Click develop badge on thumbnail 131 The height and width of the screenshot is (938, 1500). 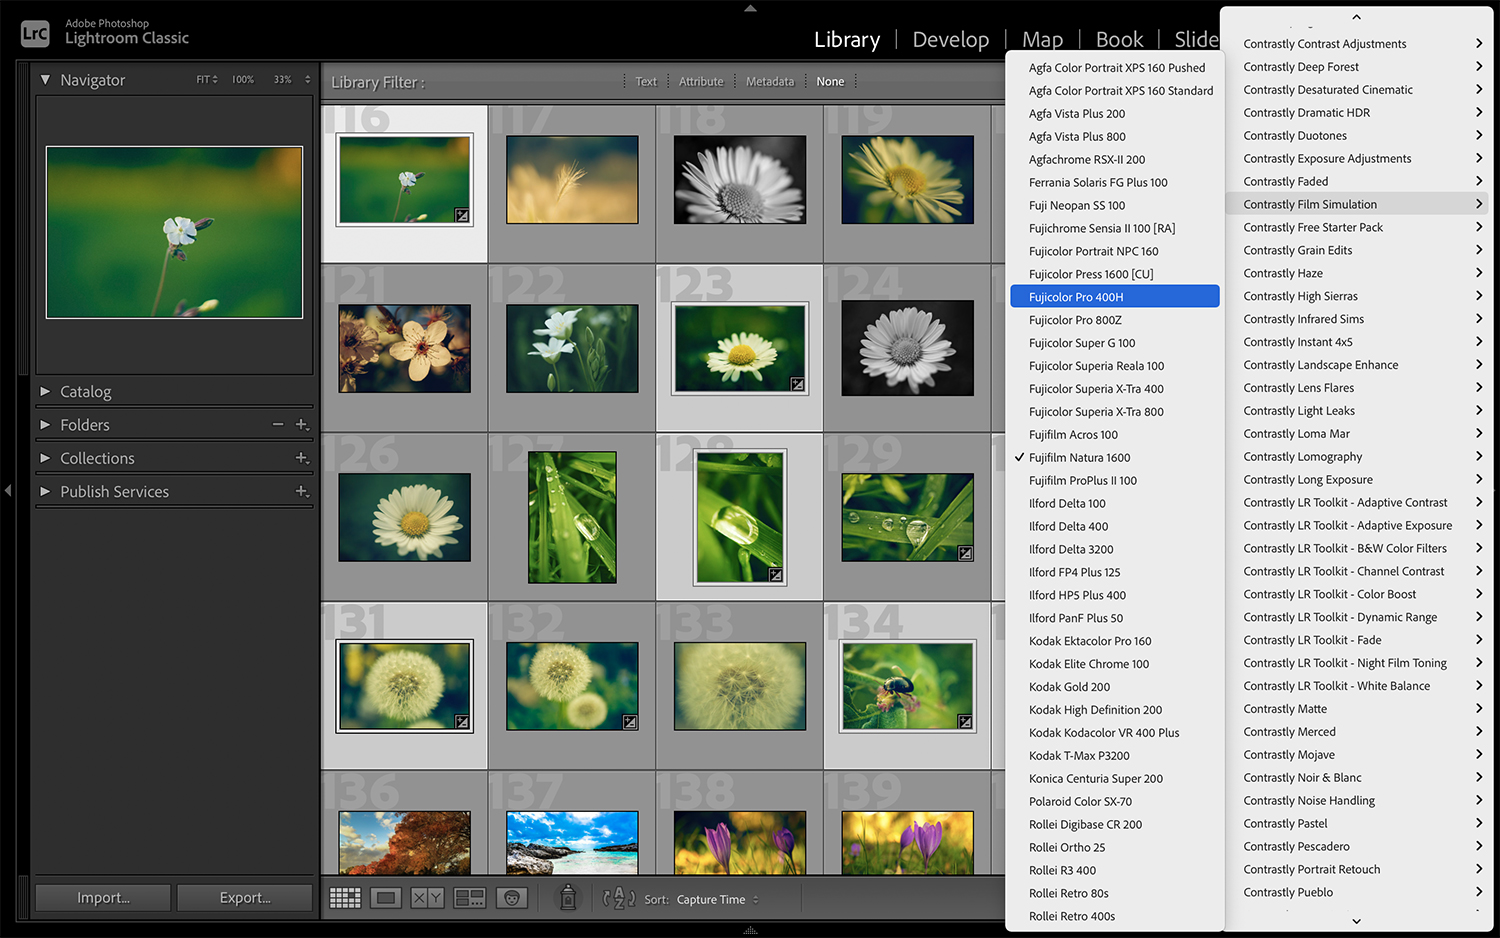462,721
